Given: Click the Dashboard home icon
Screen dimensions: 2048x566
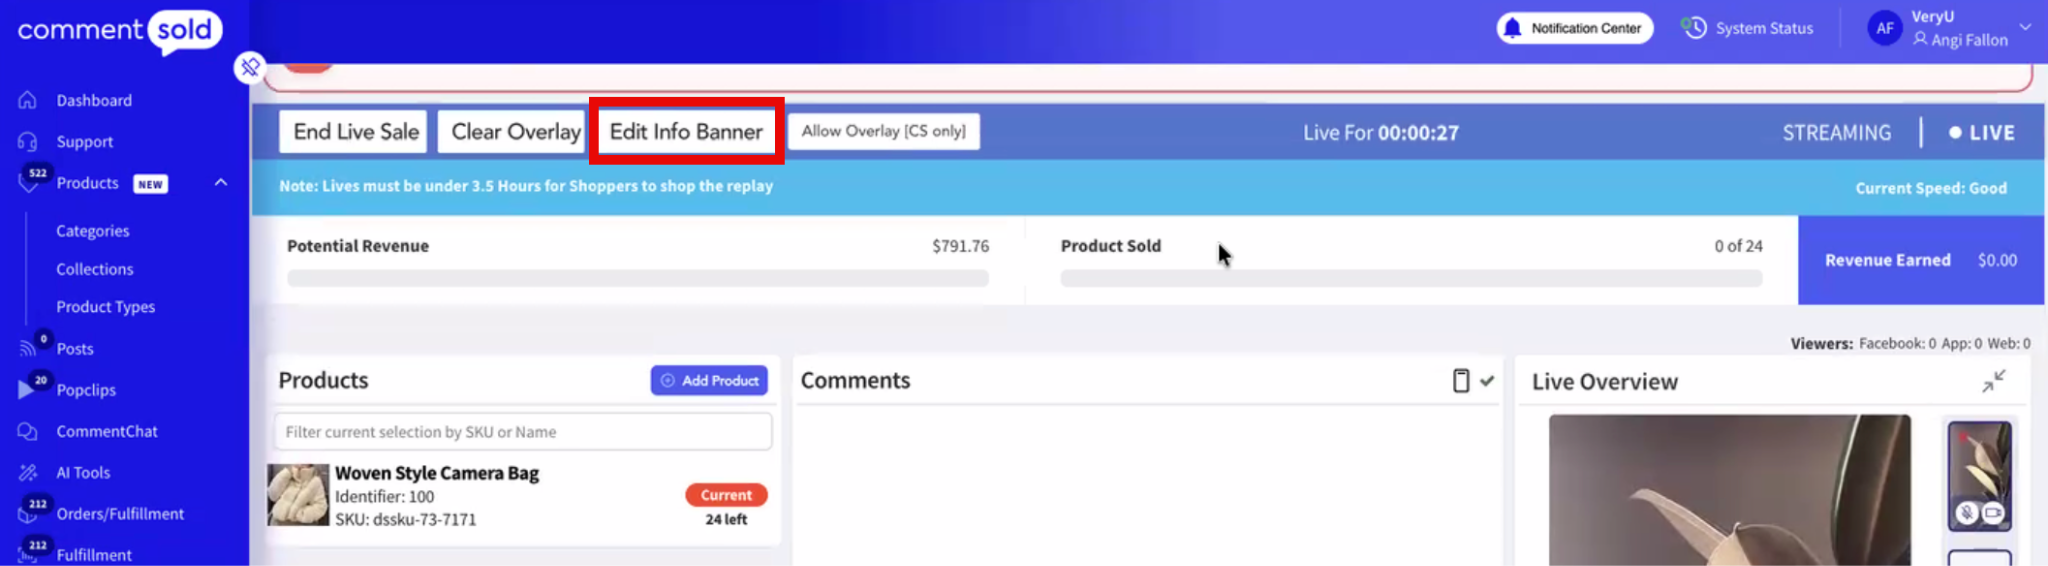Looking at the screenshot, I should (28, 100).
